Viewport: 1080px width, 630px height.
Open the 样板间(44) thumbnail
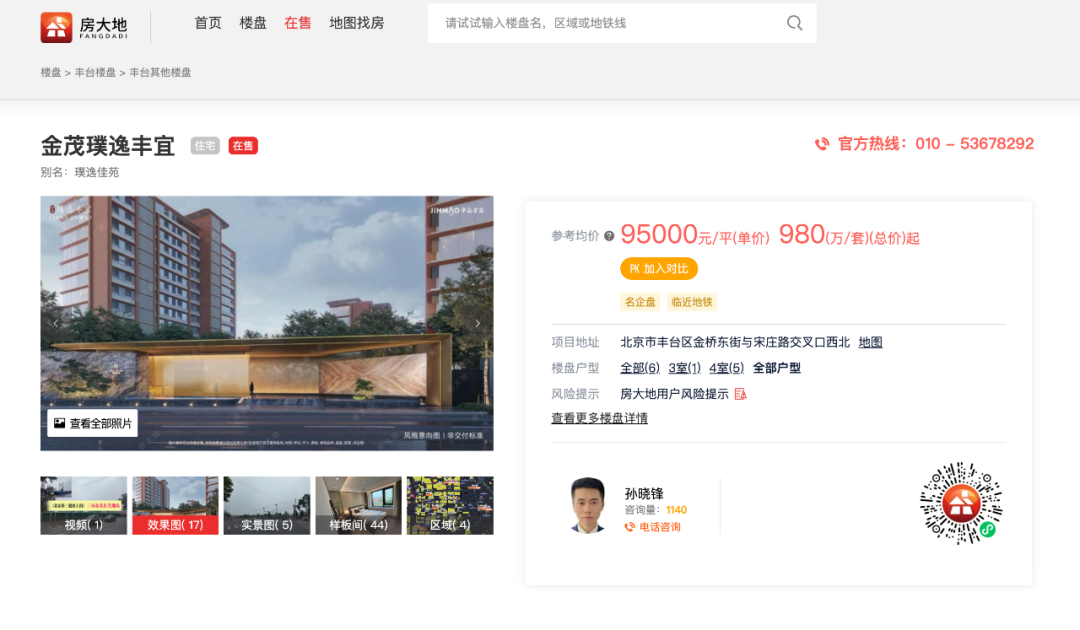[x=358, y=505]
